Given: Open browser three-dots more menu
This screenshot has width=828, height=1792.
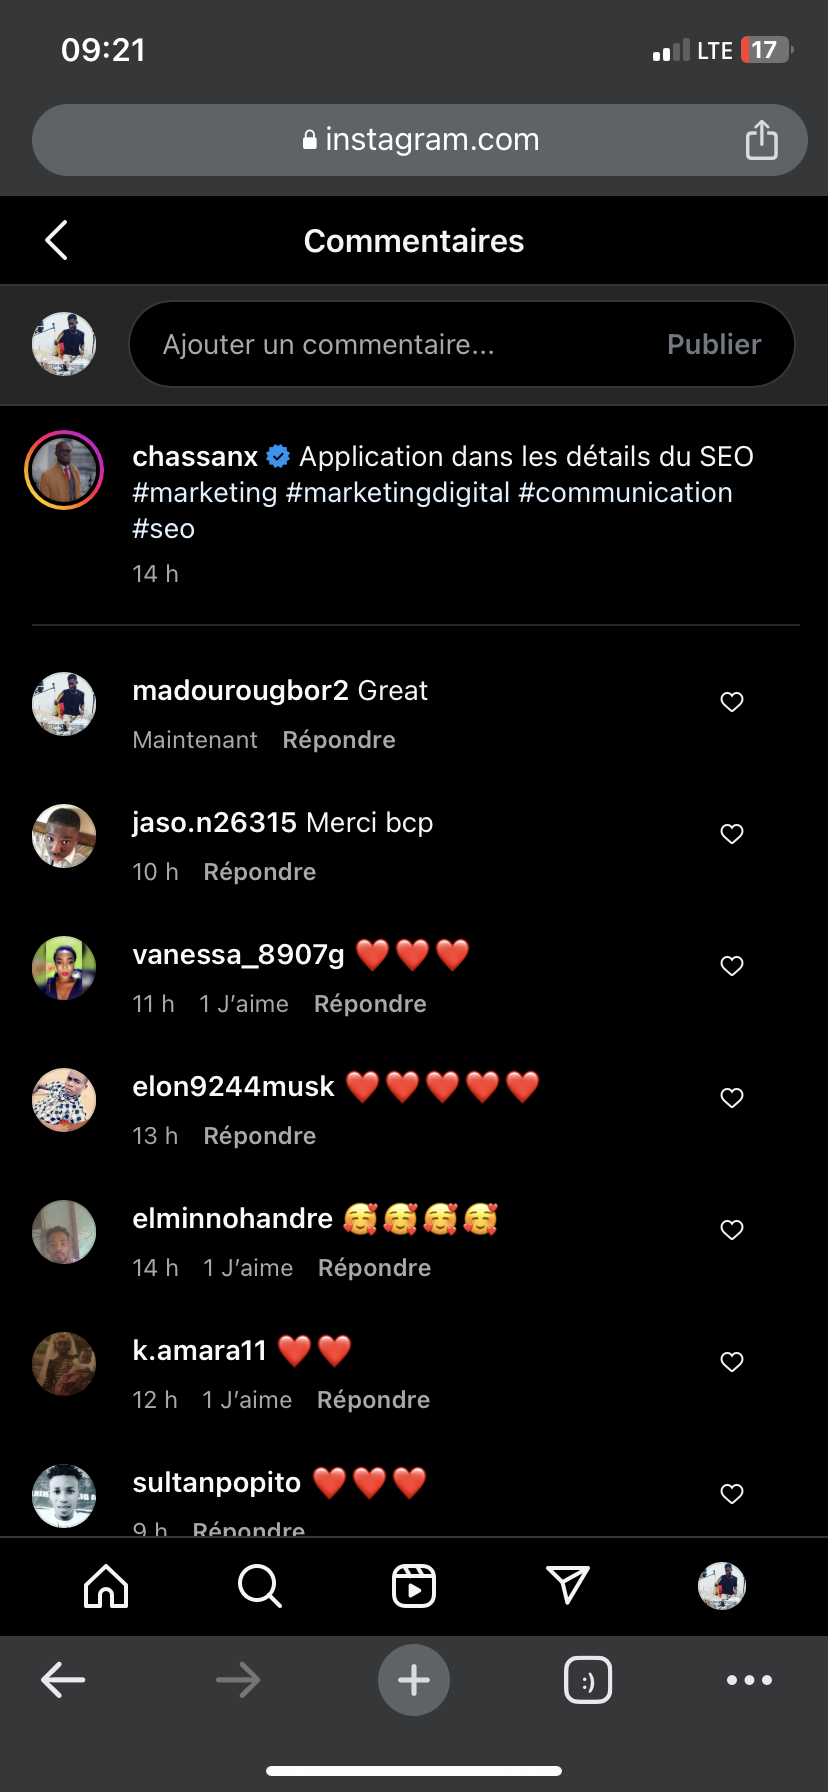Looking at the screenshot, I should pyautogui.click(x=750, y=1680).
